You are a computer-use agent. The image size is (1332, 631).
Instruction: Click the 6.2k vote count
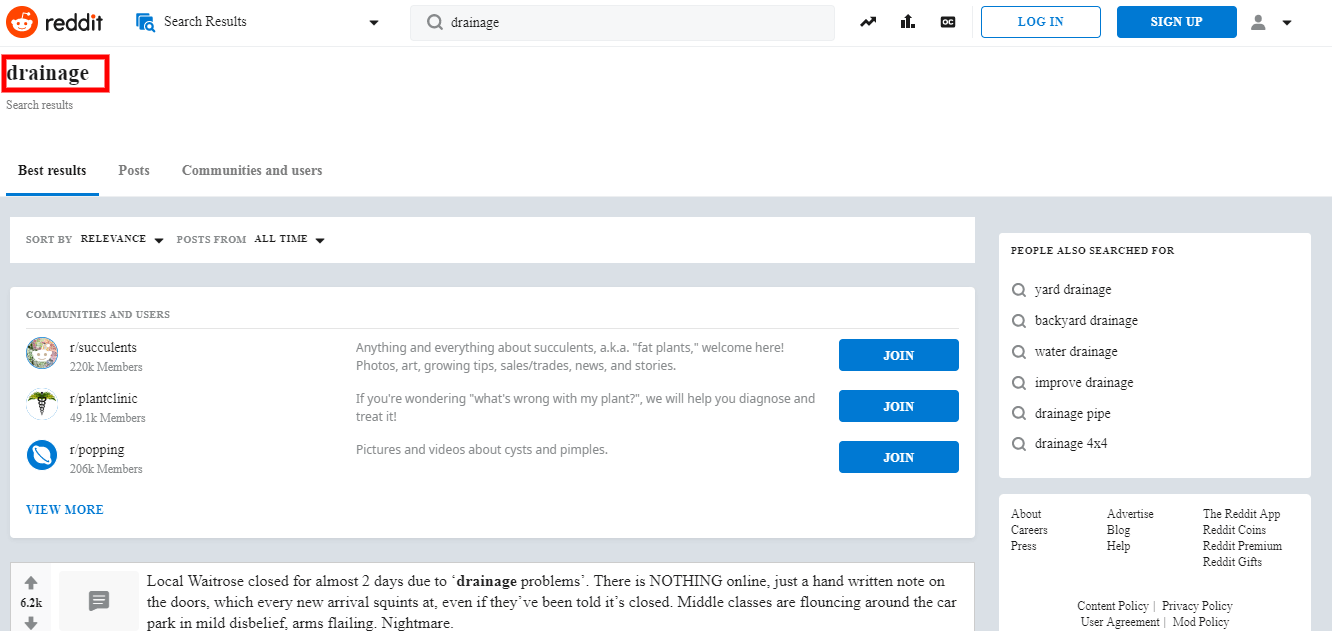tap(31, 603)
